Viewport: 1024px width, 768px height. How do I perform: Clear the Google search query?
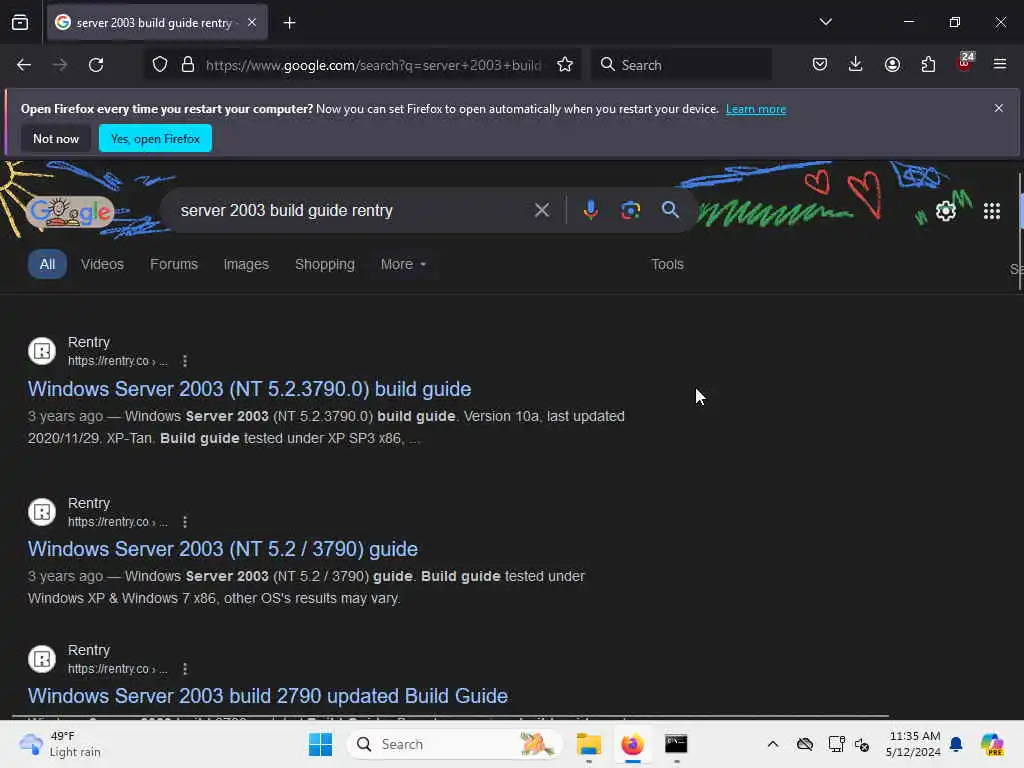[541, 210]
